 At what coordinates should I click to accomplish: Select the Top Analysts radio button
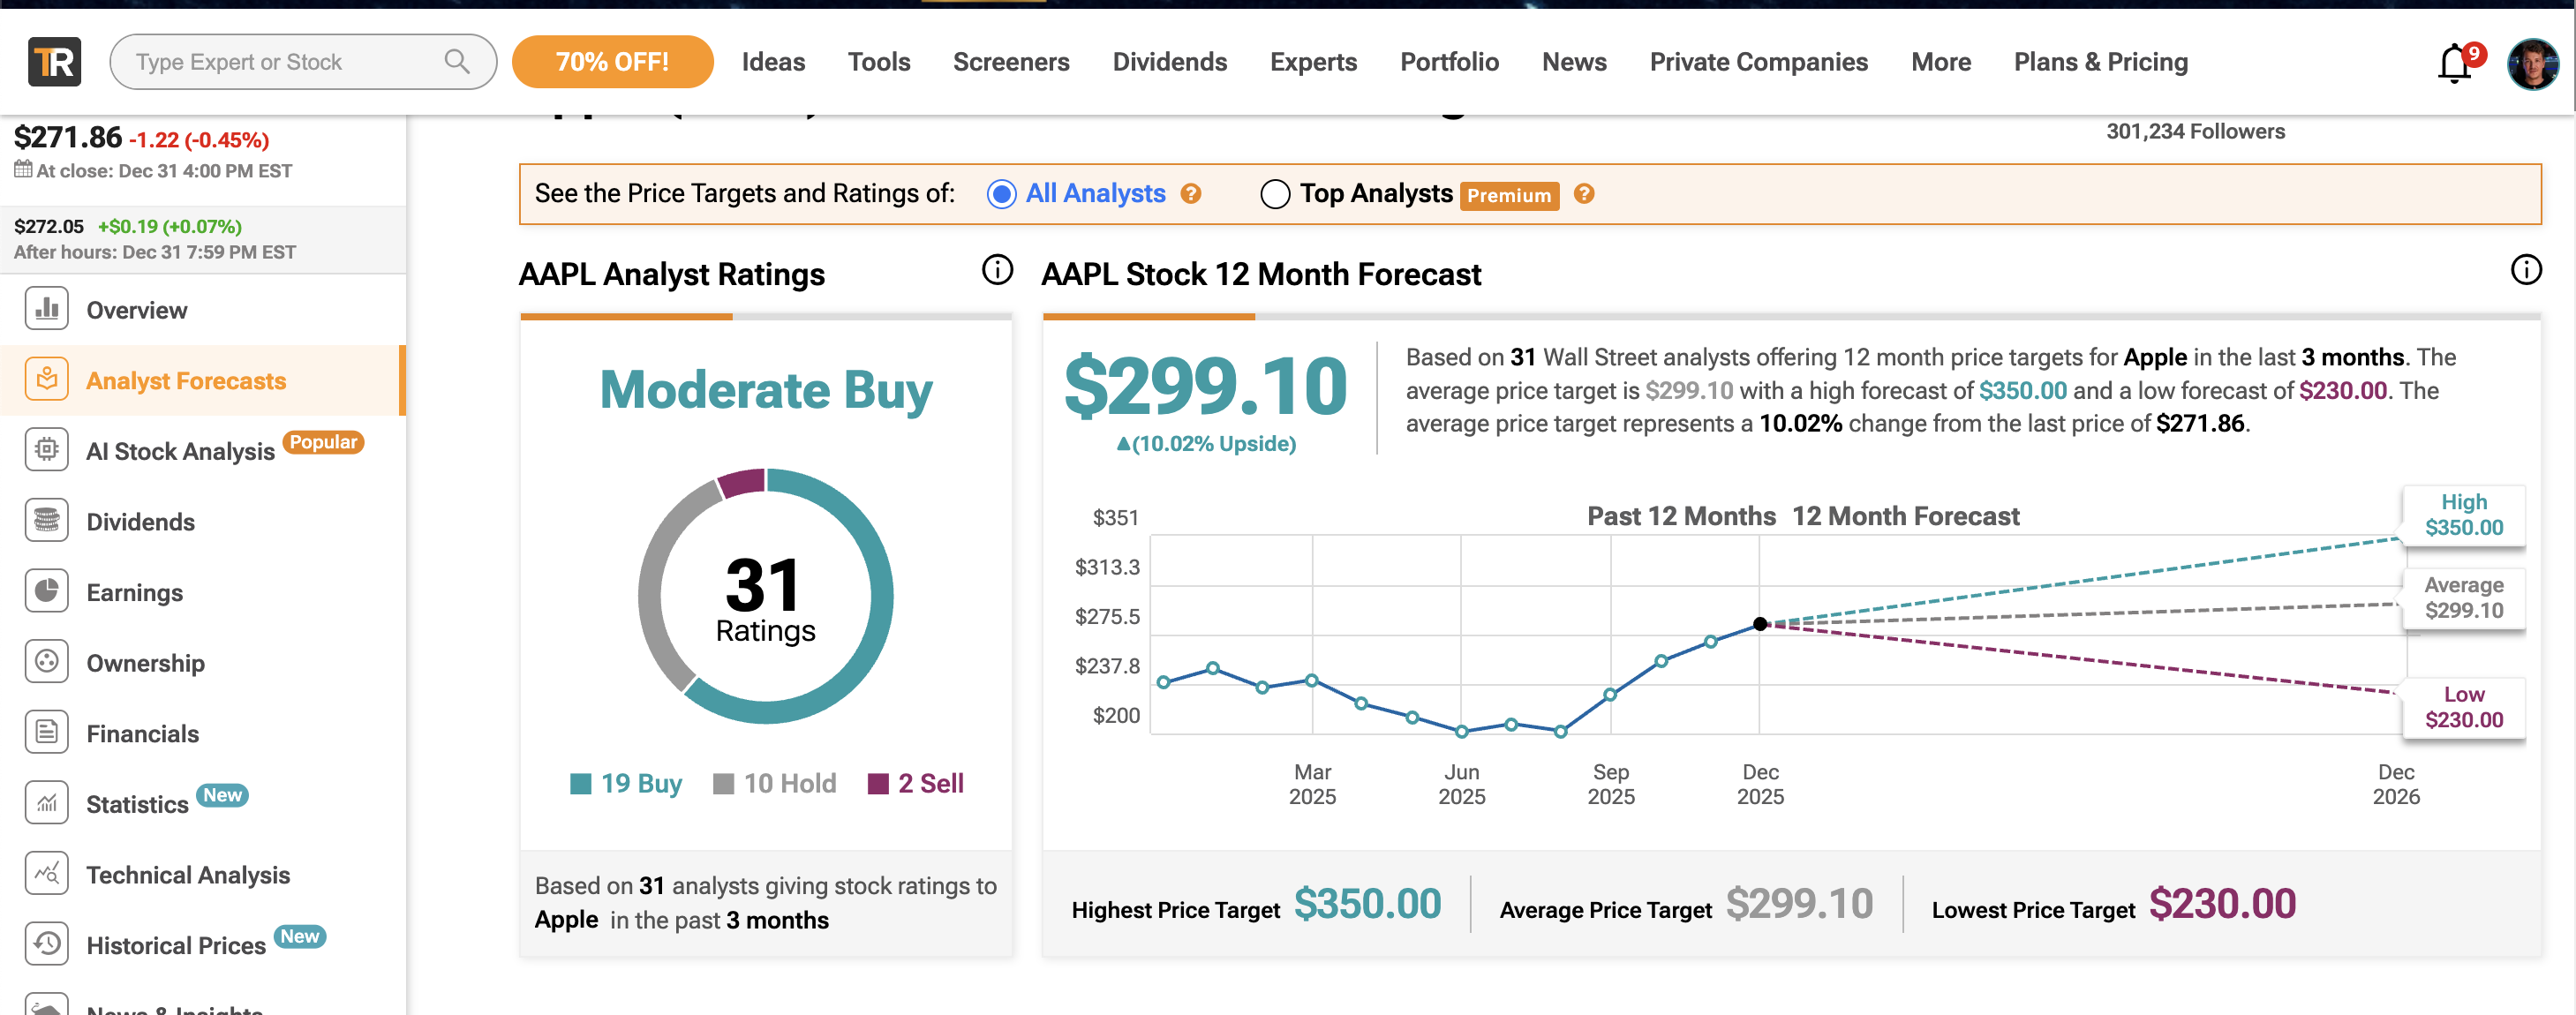pyautogui.click(x=1274, y=194)
